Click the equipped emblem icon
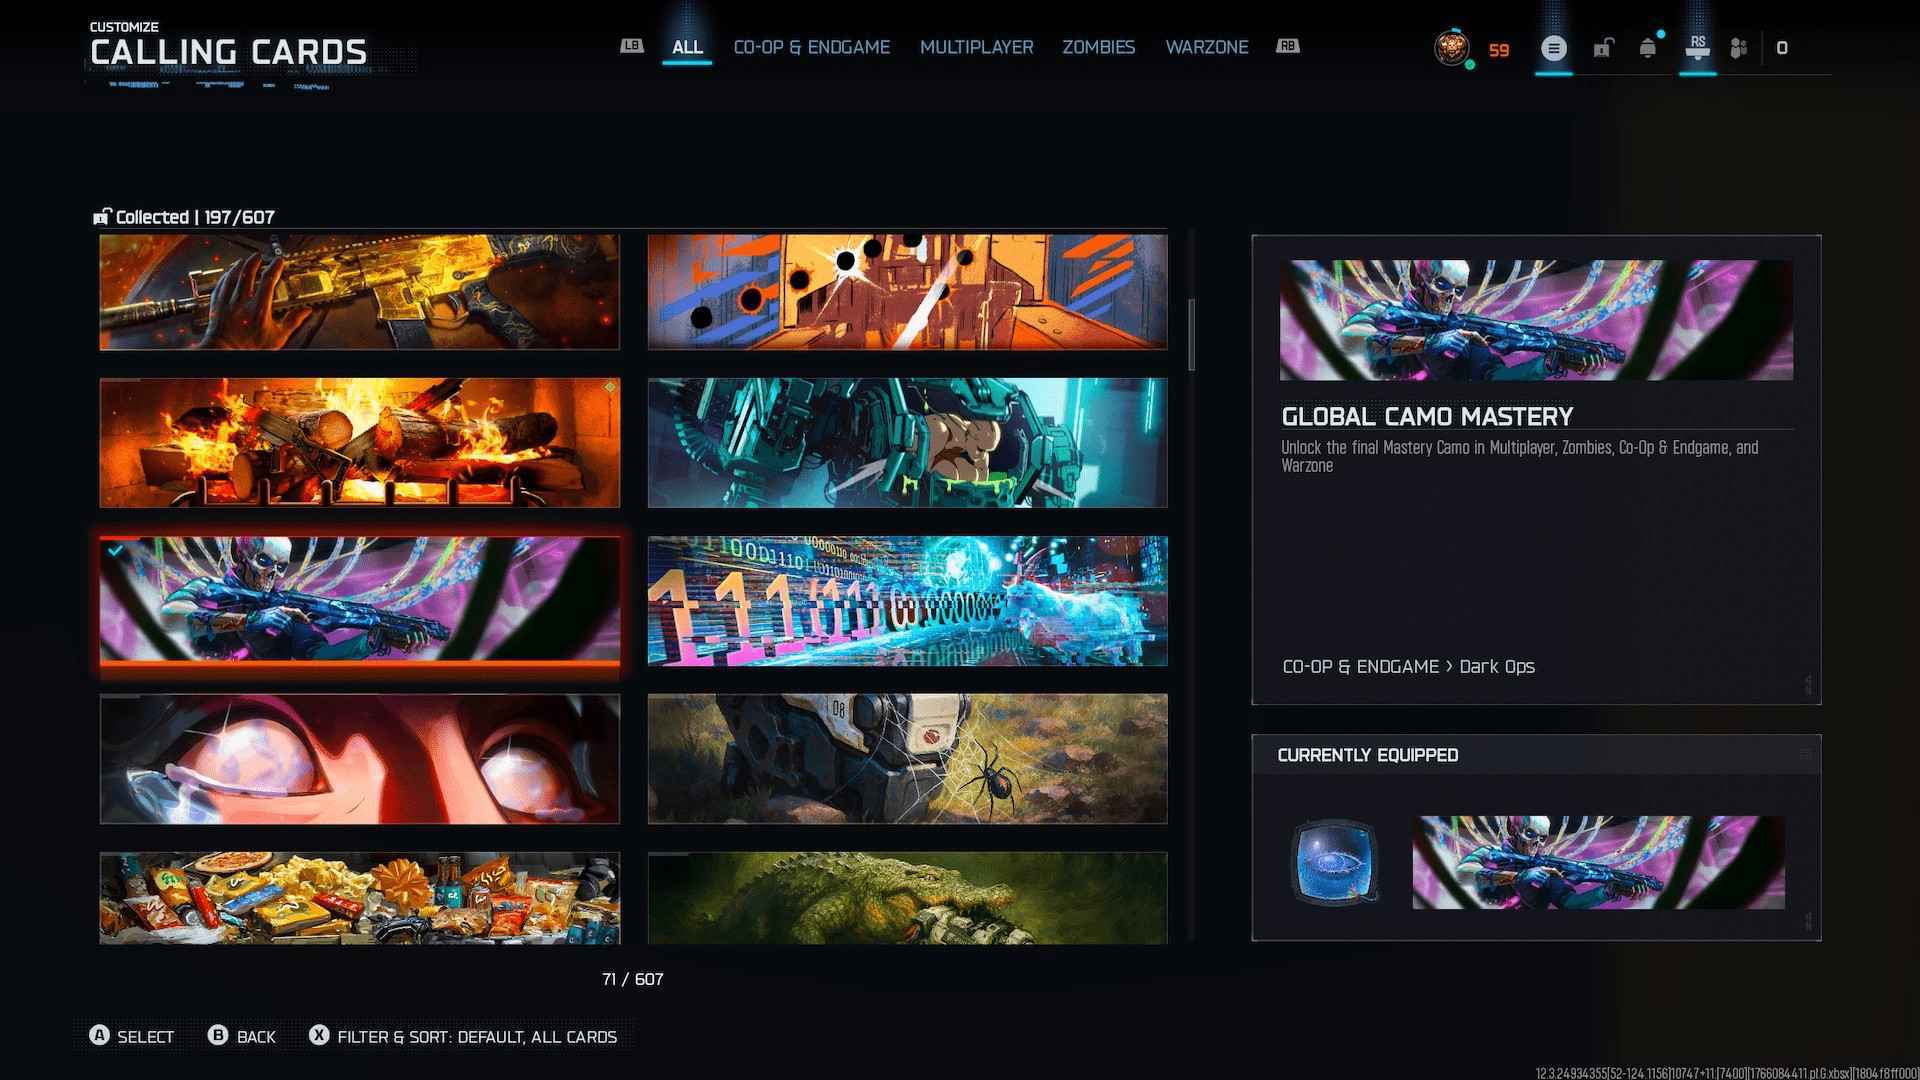1920x1080 pixels. pos(1336,861)
